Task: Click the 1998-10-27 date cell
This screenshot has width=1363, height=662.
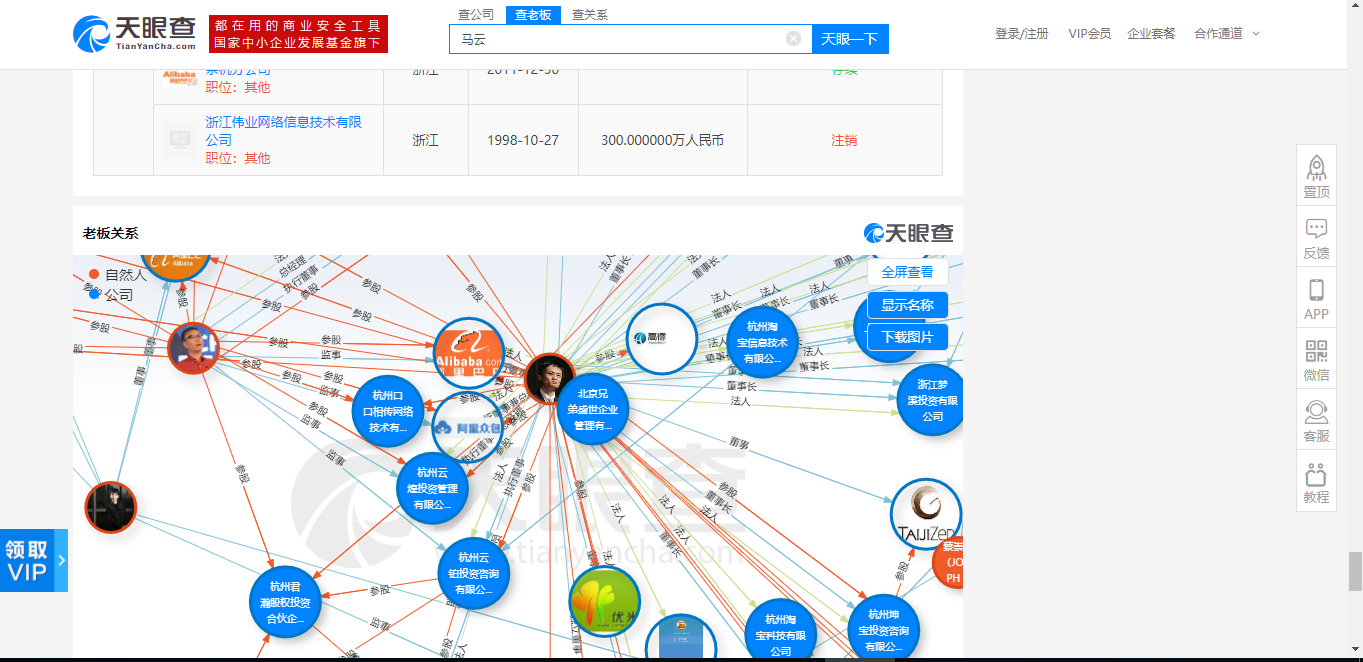Action: point(522,140)
